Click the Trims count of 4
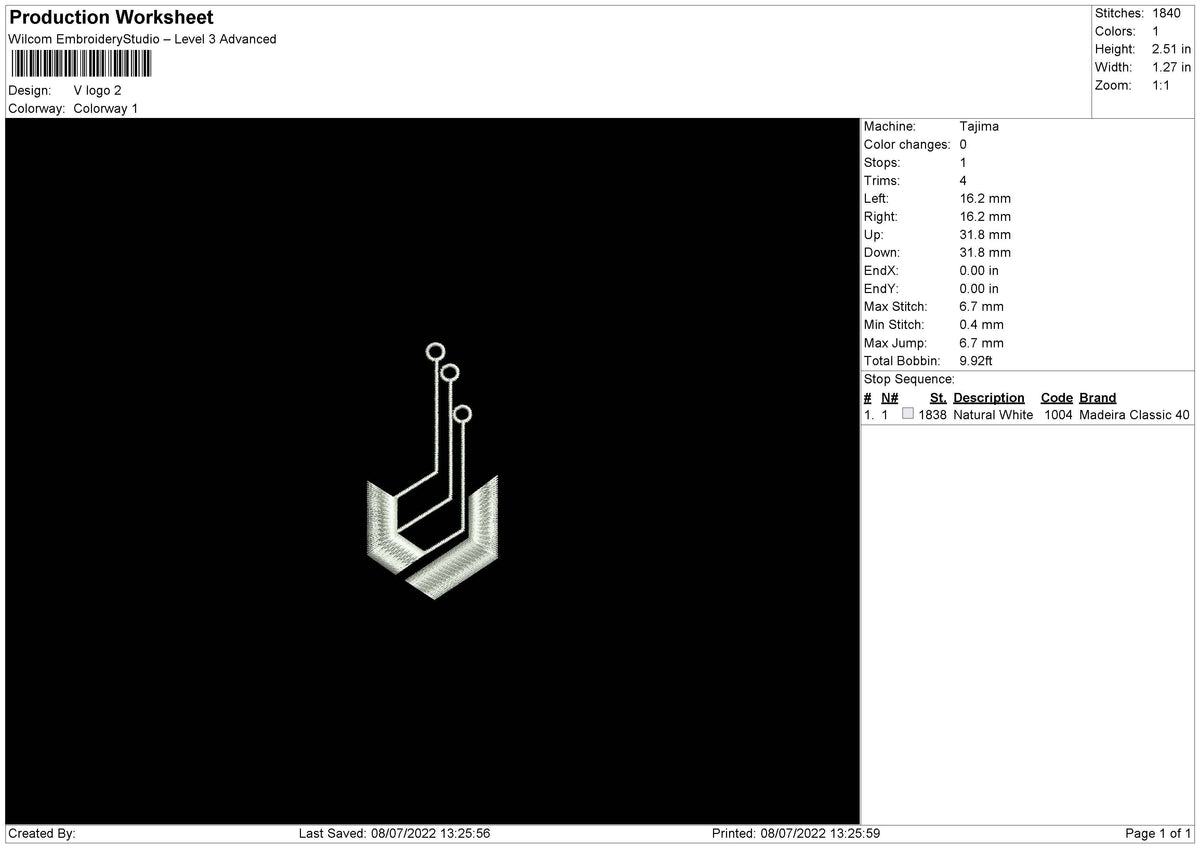Viewport: 1200px width, 848px height. [962, 180]
